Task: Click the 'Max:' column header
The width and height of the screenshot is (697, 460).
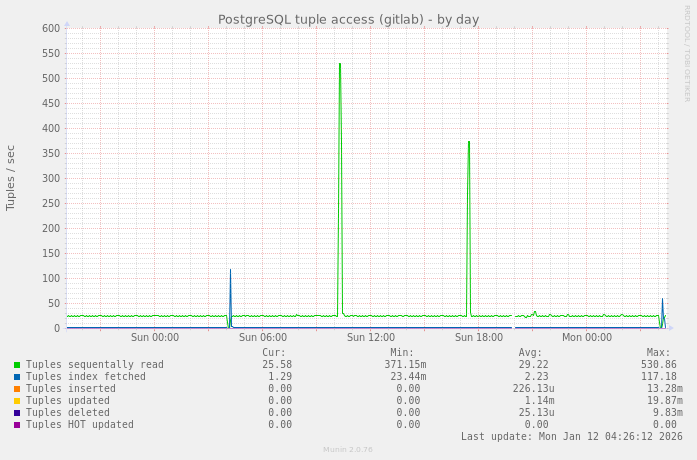Action: (658, 352)
